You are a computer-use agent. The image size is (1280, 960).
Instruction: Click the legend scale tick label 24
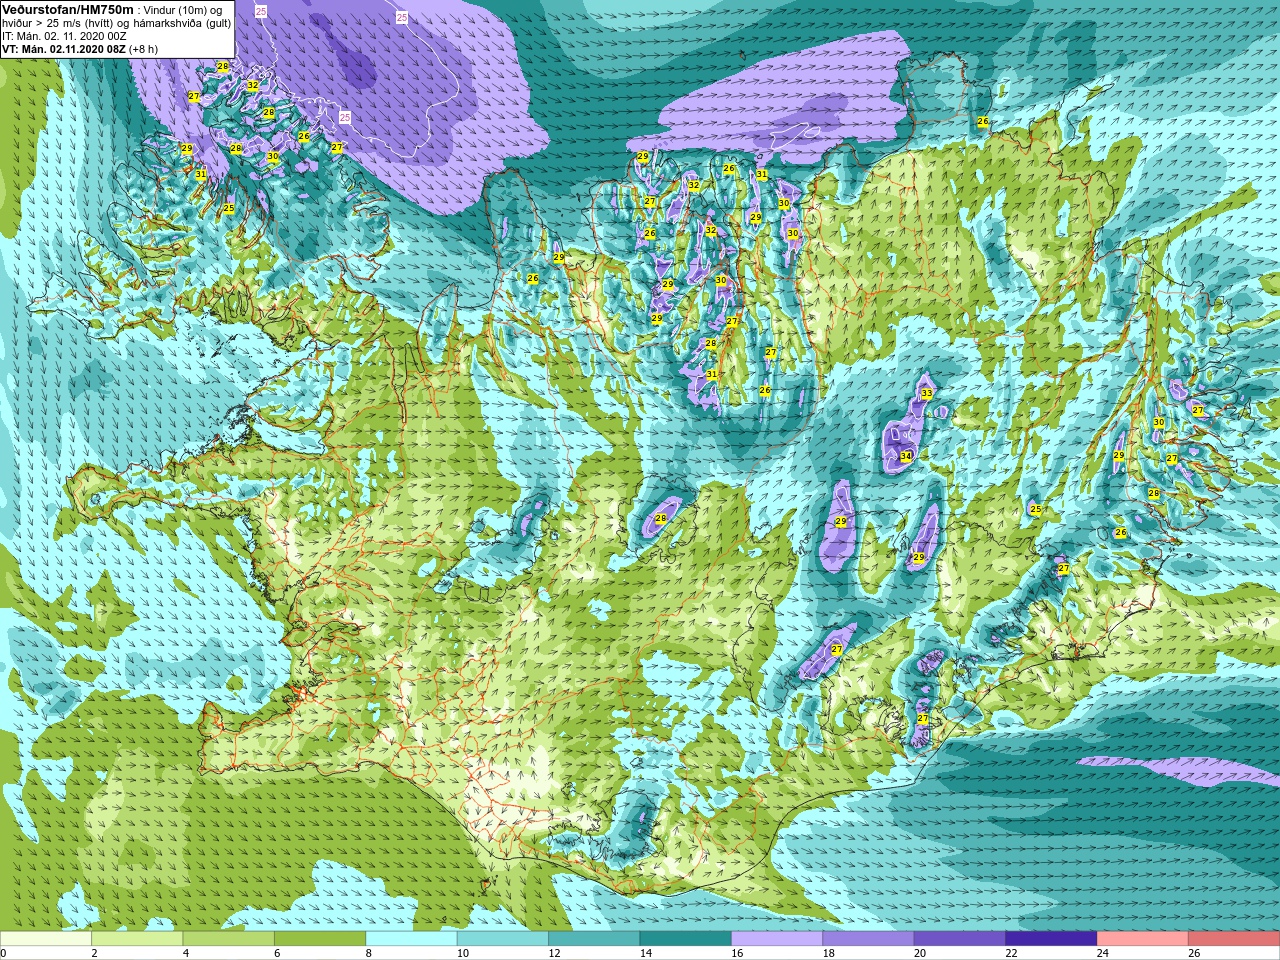(1102, 953)
